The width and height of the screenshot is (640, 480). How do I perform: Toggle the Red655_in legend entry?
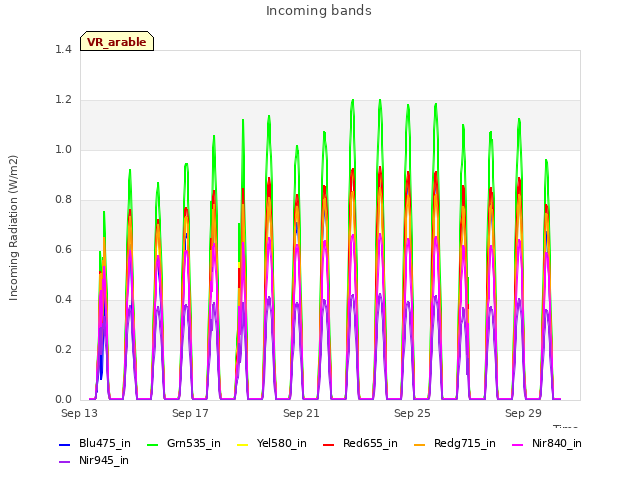click(x=360, y=444)
